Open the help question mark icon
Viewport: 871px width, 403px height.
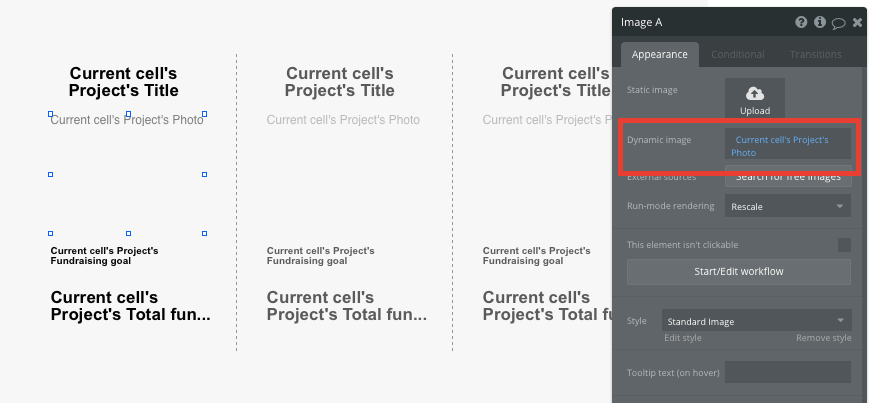click(801, 22)
